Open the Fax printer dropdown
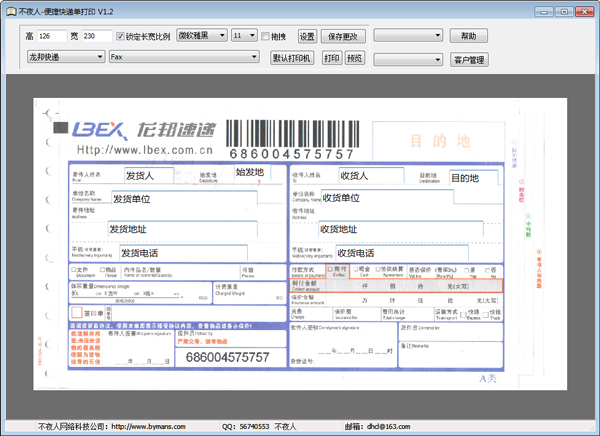The image size is (600, 436). pyautogui.click(x=184, y=57)
